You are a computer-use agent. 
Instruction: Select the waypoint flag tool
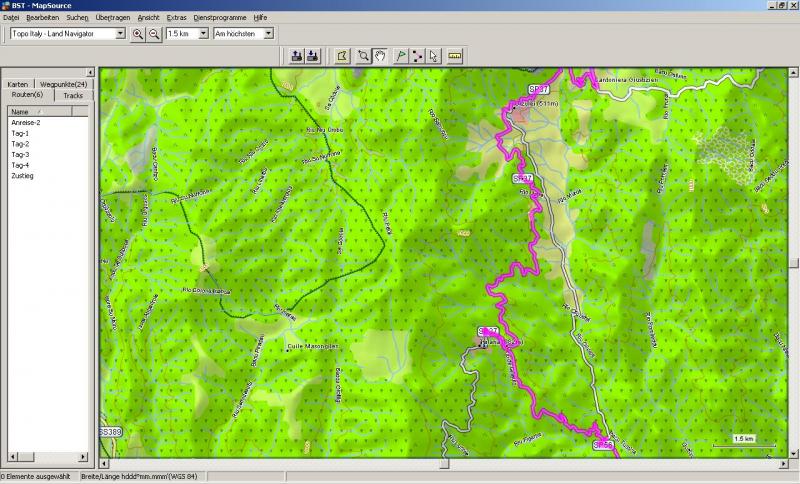click(x=400, y=55)
